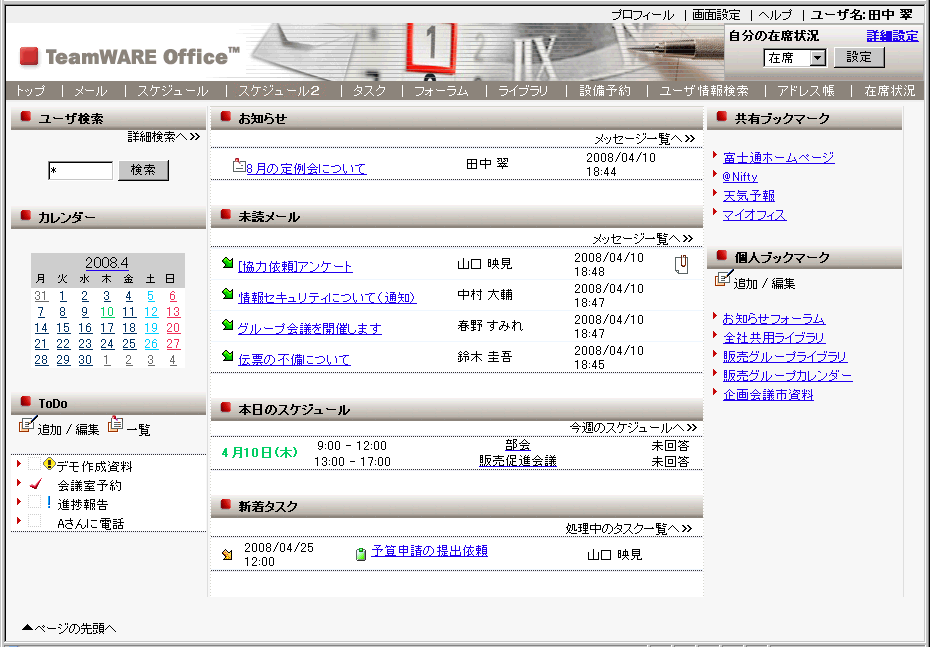Click the user search input field
This screenshot has width=930, height=647.
click(x=80, y=171)
